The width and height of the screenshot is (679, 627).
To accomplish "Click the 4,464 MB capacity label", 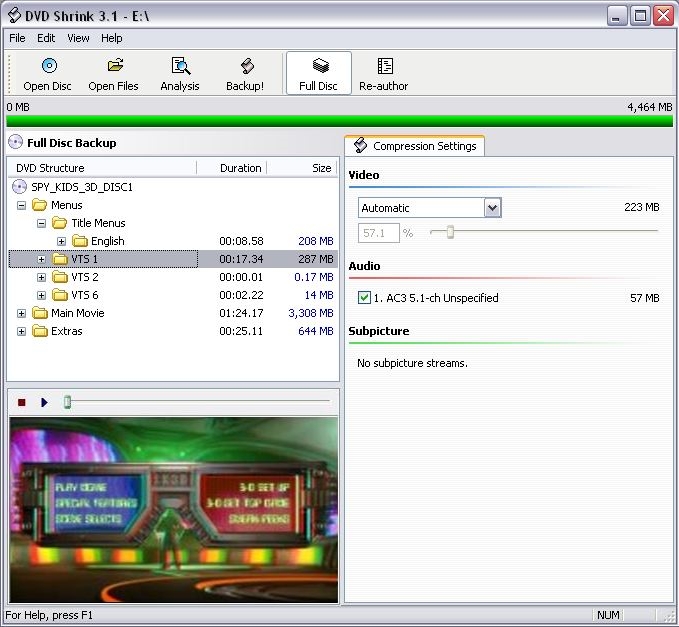I will tap(650, 107).
